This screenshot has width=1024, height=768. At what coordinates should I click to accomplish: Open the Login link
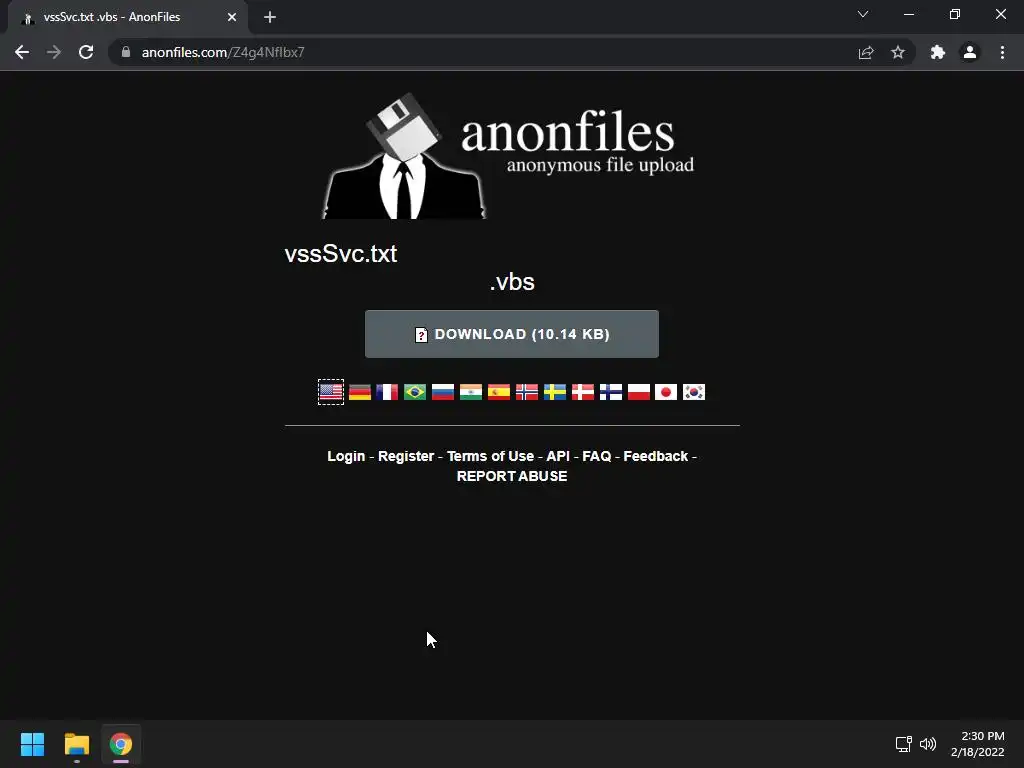pos(346,456)
